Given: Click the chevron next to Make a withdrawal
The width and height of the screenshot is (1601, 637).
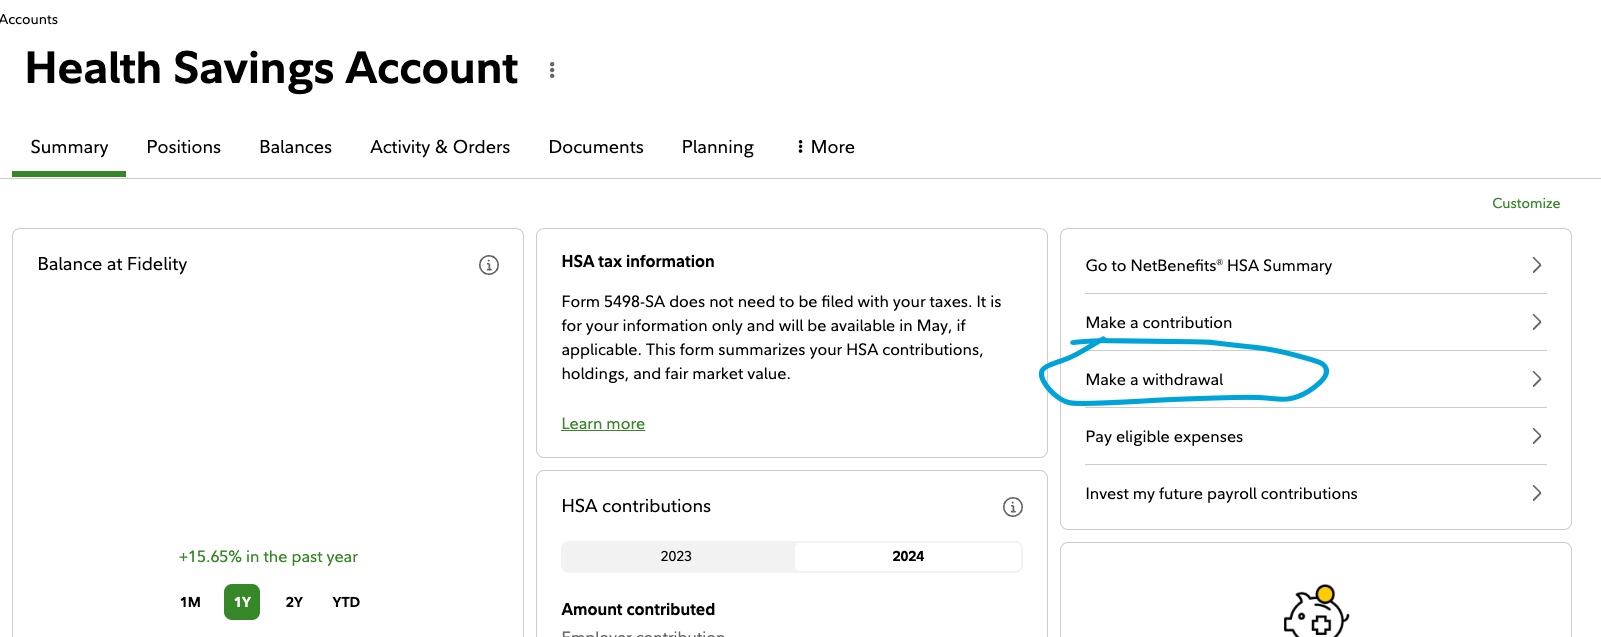Looking at the screenshot, I should point(1537,379).
